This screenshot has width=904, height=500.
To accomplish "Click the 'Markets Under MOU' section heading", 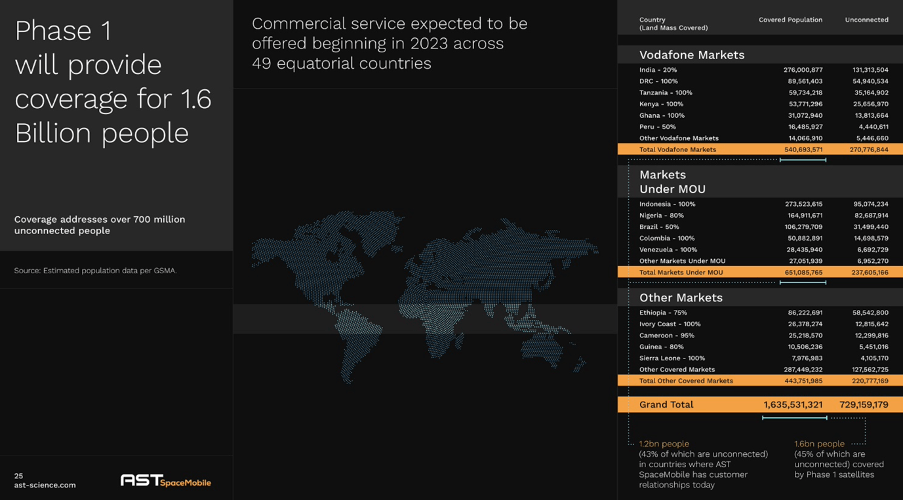I will pyautogui.click(x=672, y=182).
